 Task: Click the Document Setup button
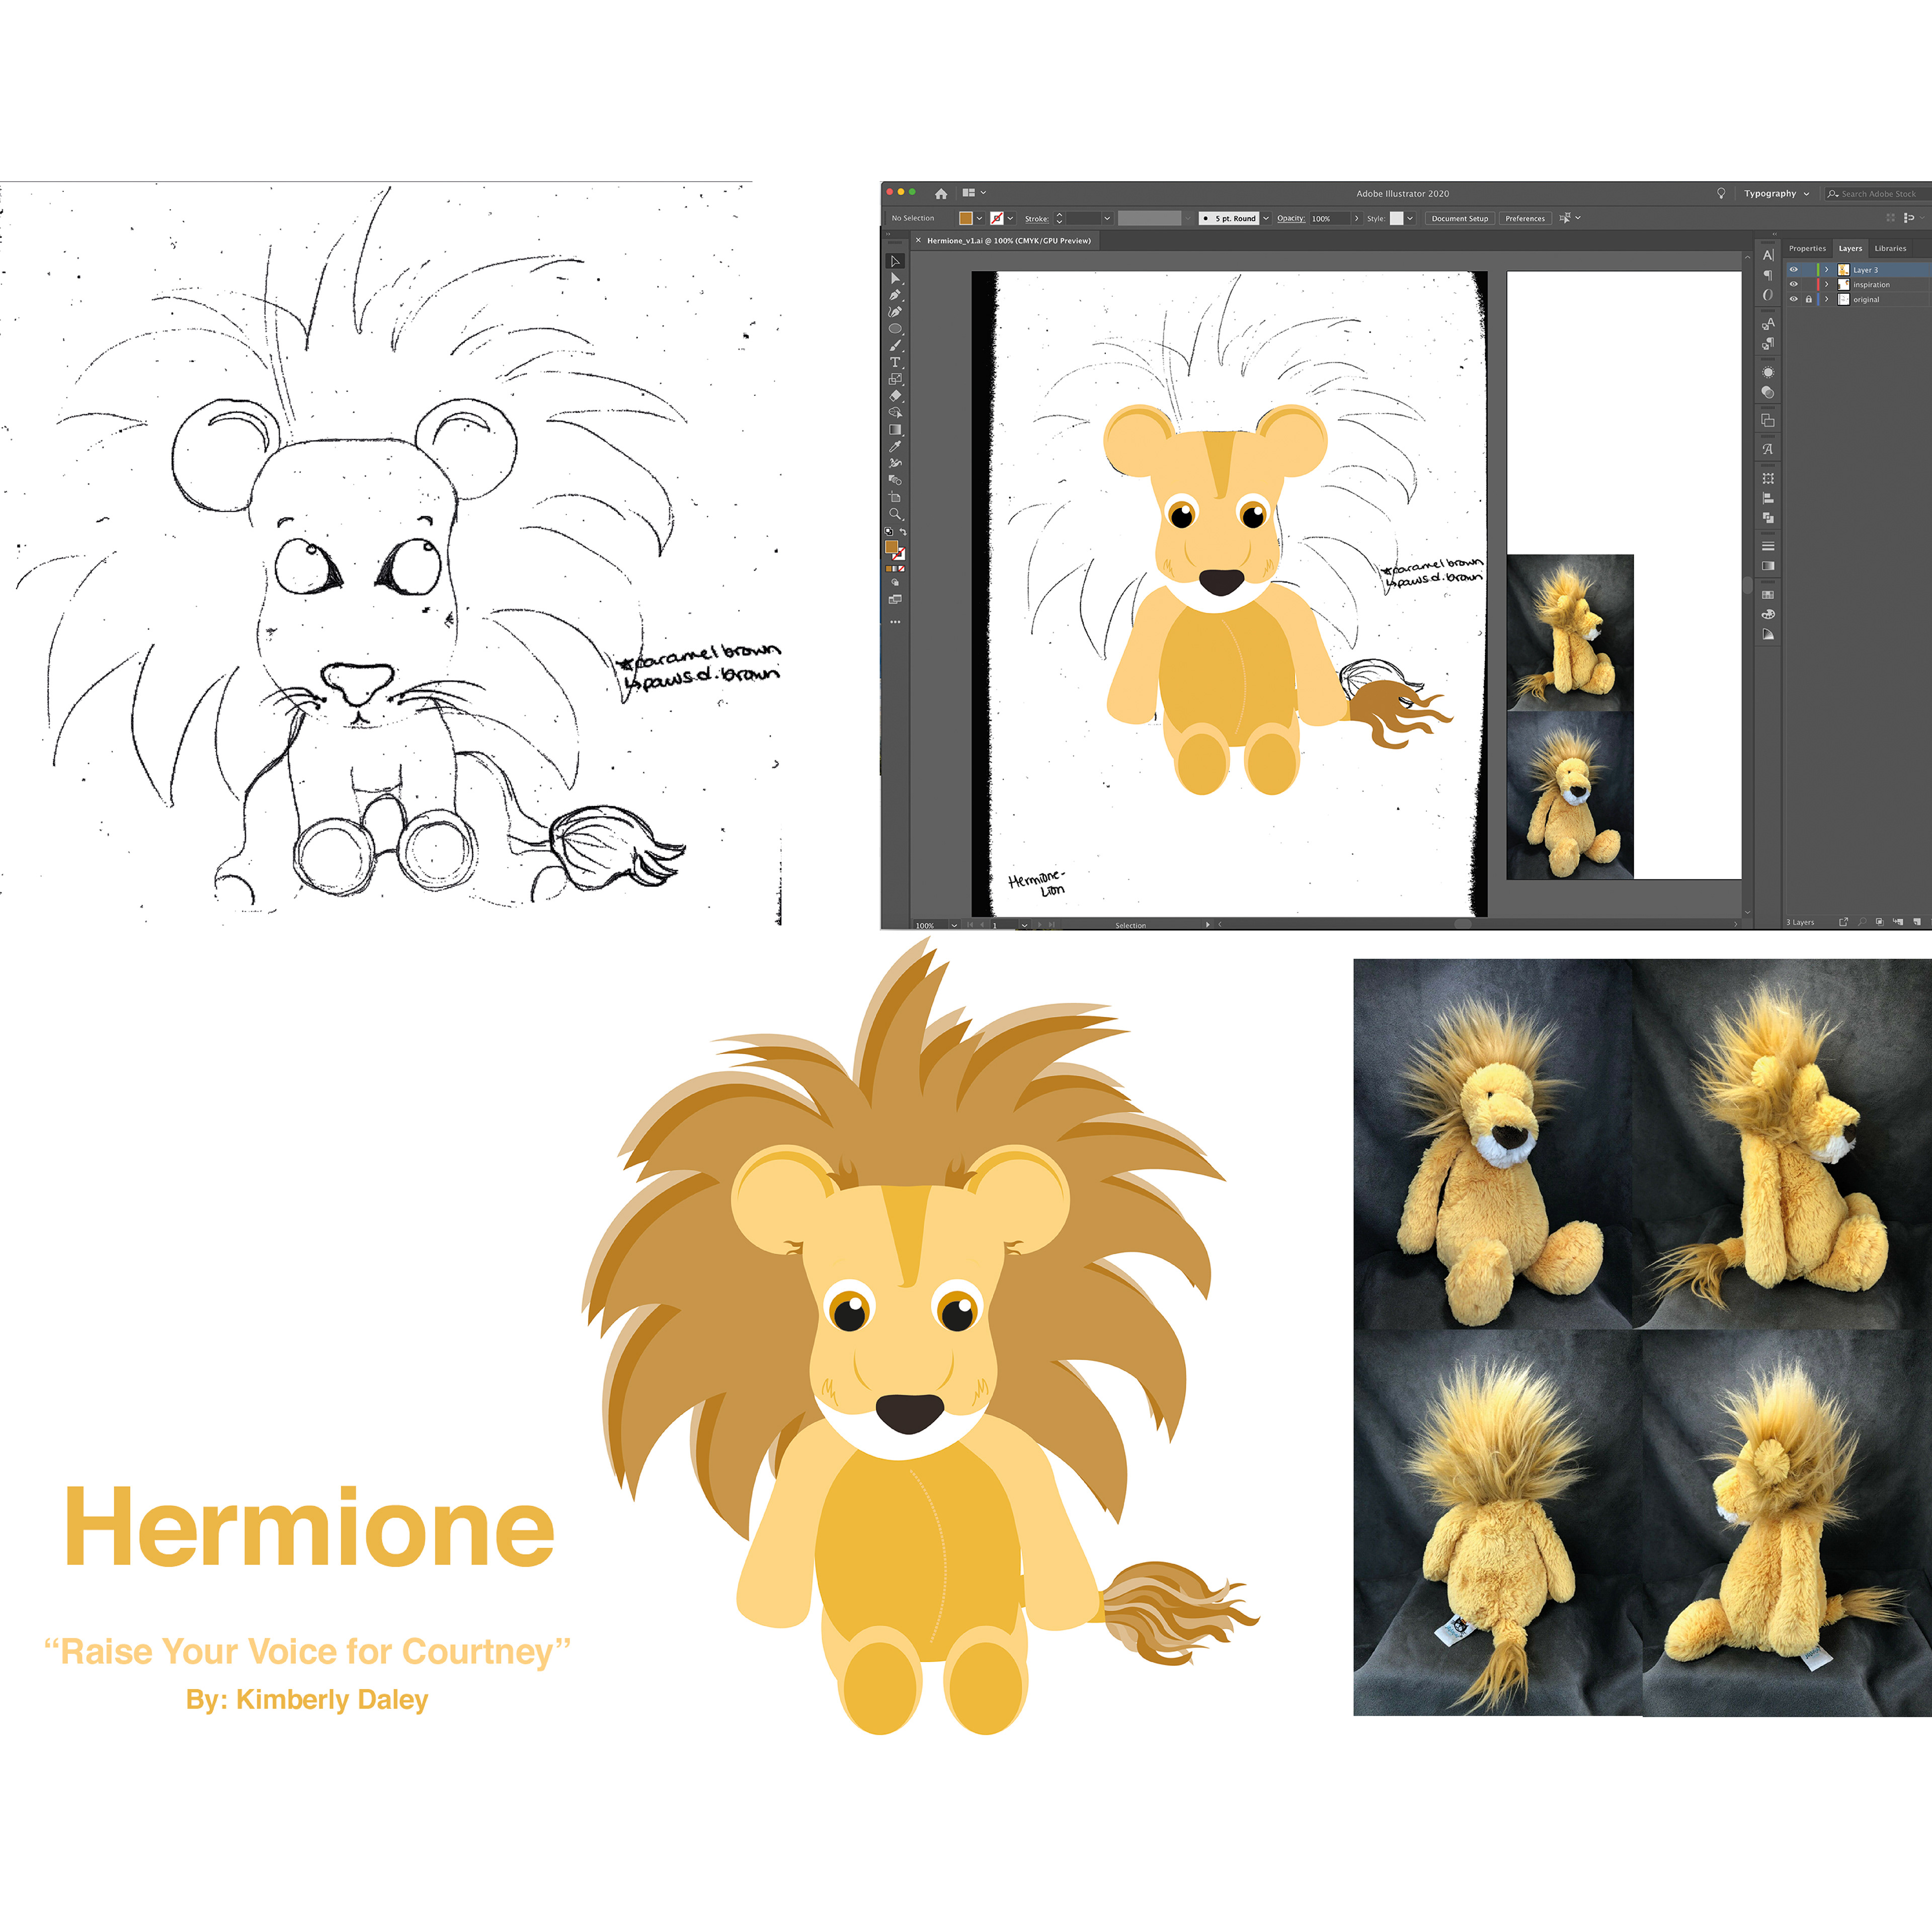click(x=1459, y=218)
